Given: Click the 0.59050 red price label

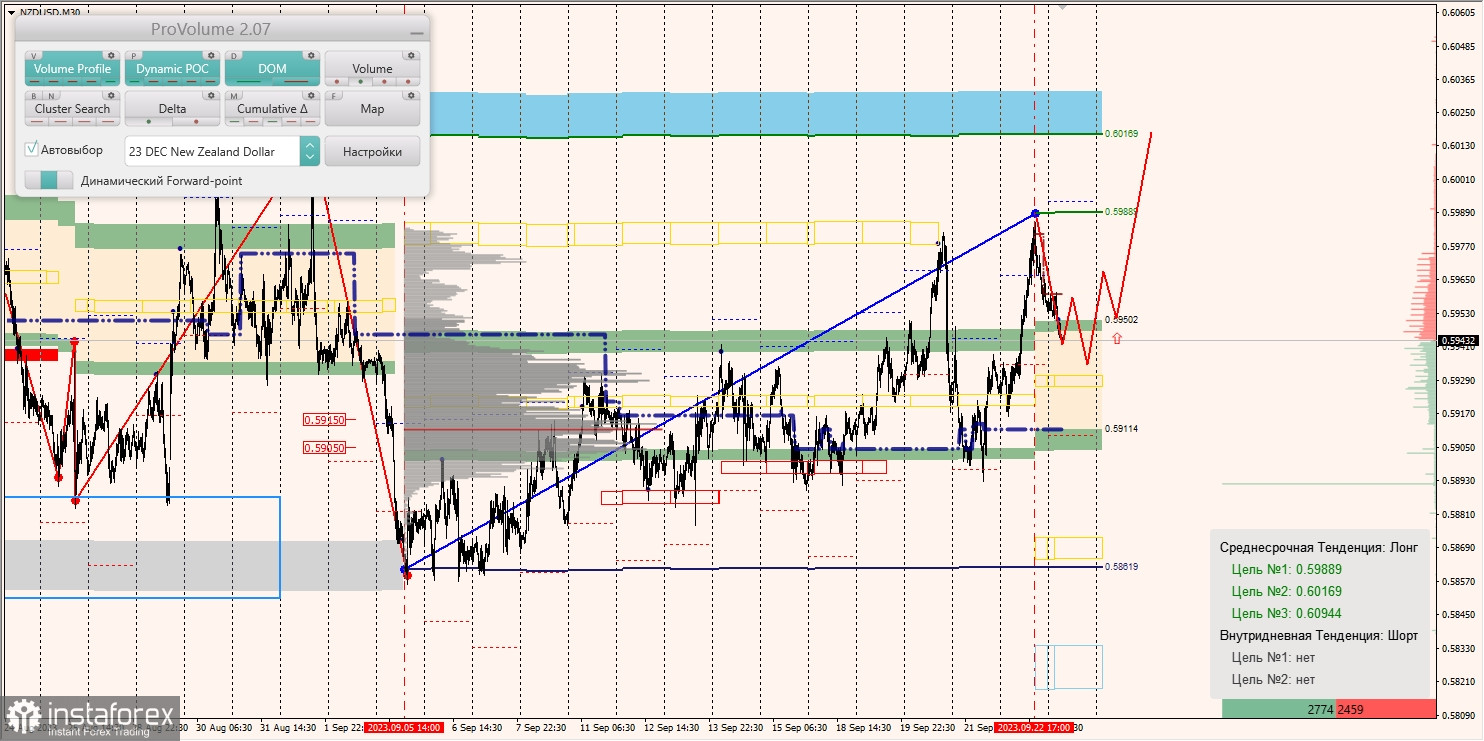Looking at the screenshot, I should click(325, 448).
